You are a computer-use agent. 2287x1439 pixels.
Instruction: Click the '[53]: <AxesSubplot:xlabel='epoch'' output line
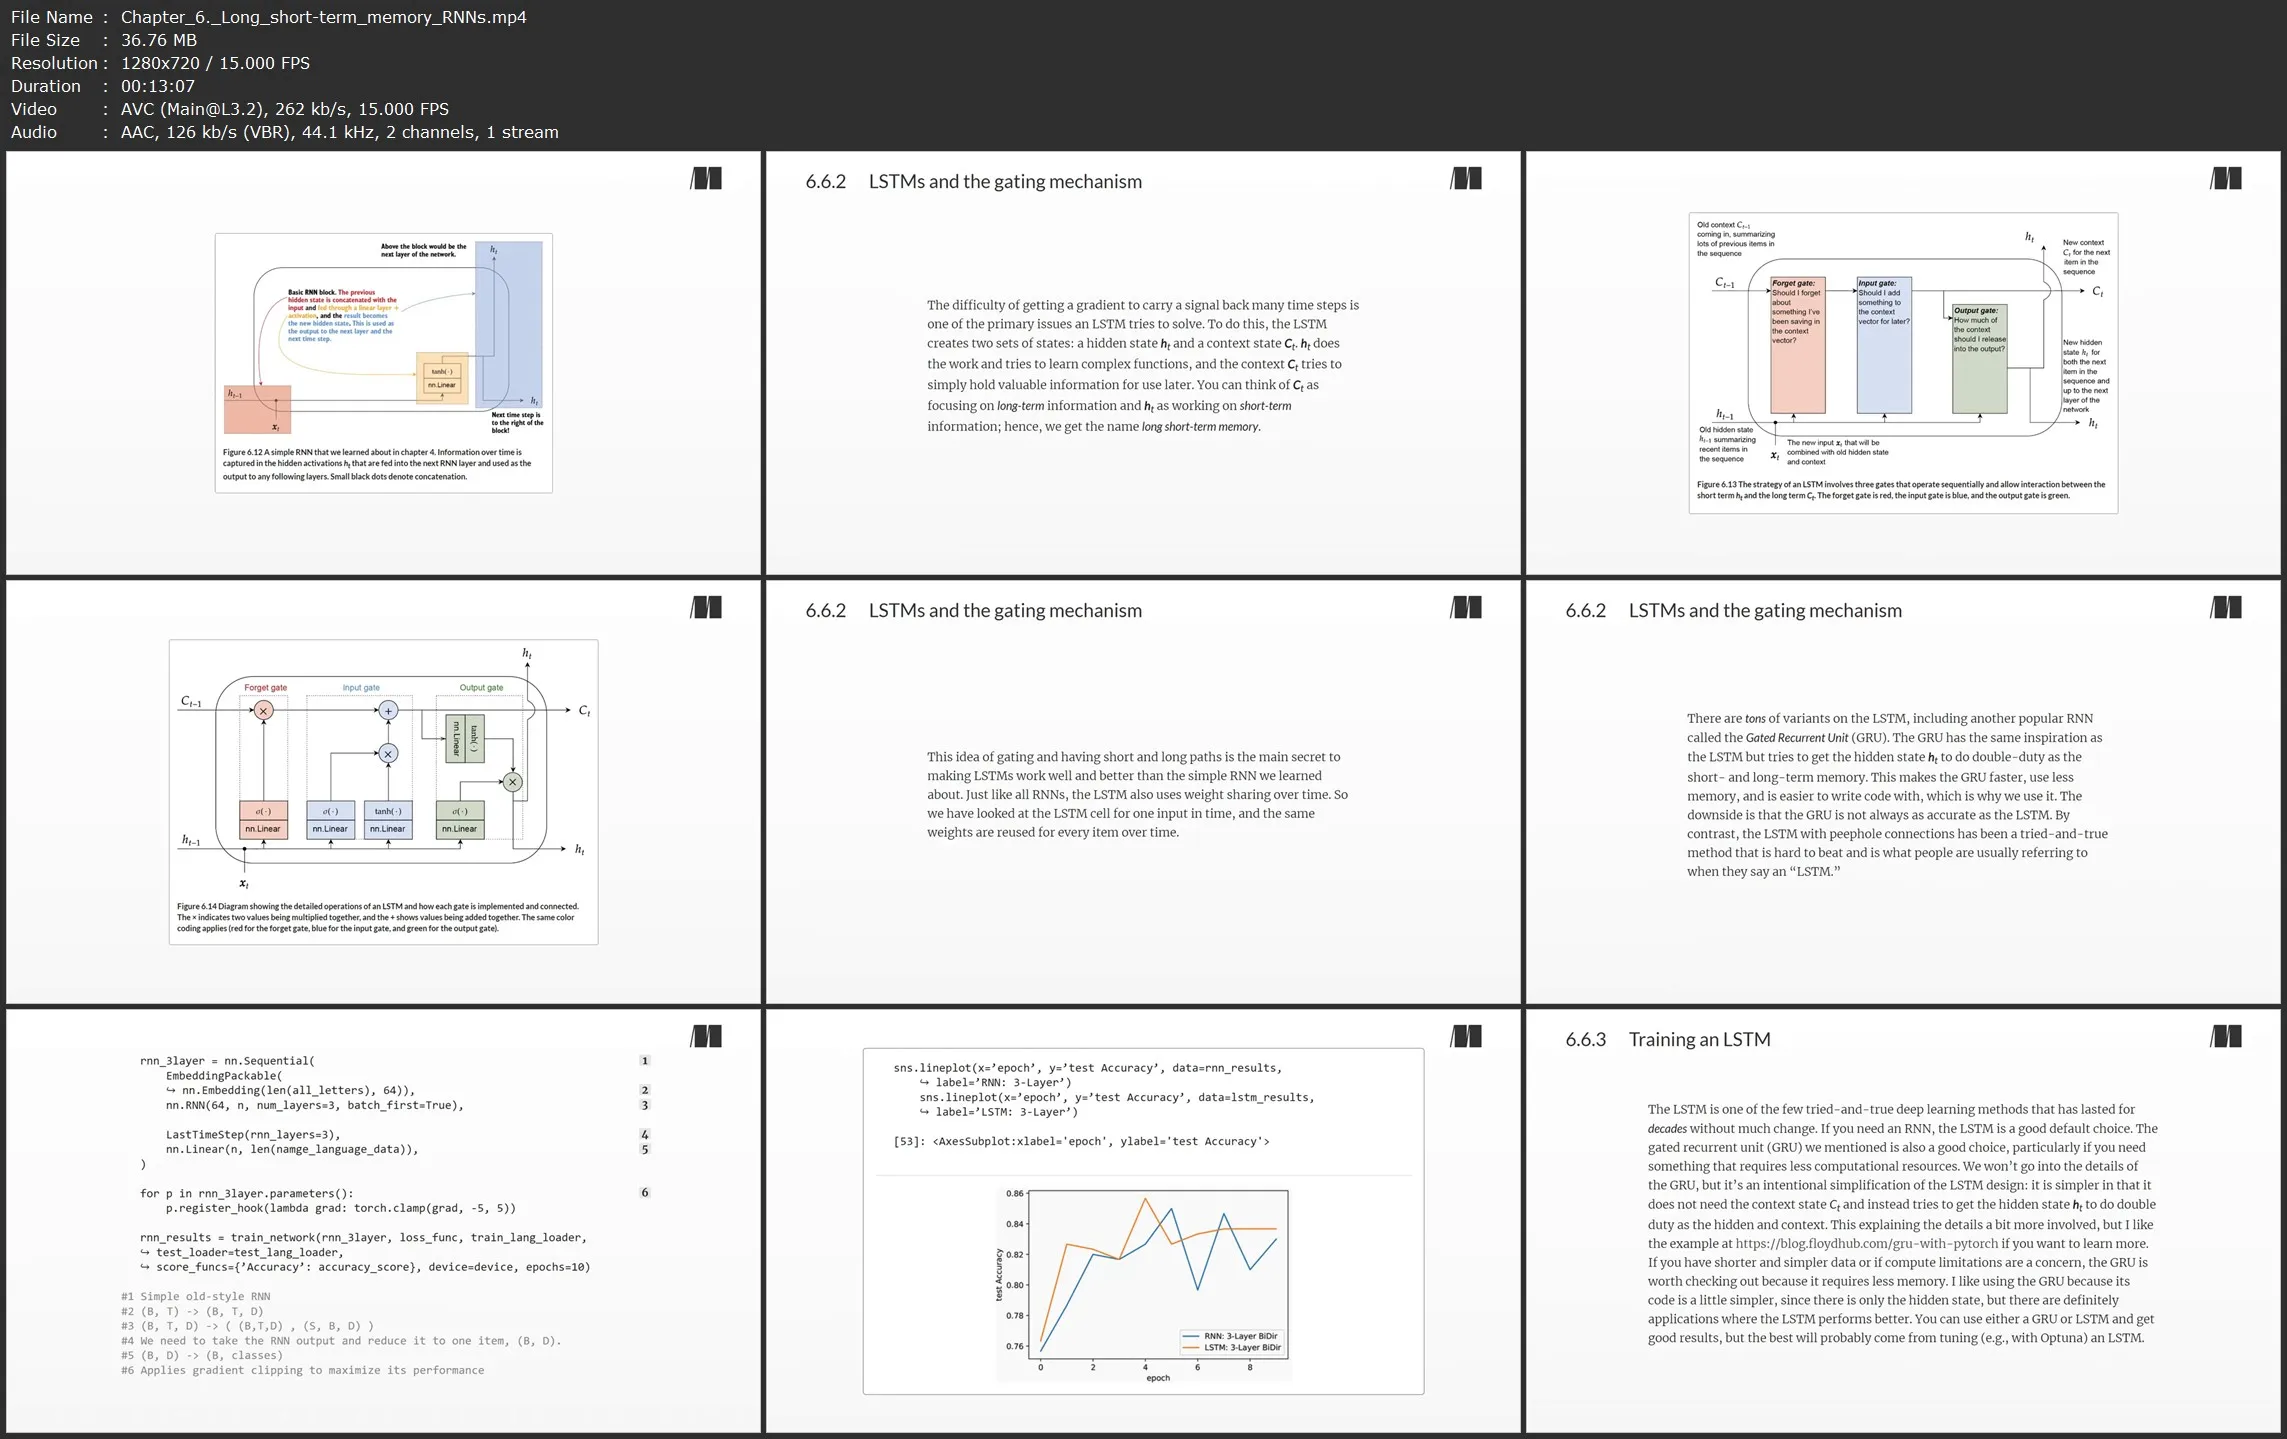pyautogui.click(x=1081, y=1142)
